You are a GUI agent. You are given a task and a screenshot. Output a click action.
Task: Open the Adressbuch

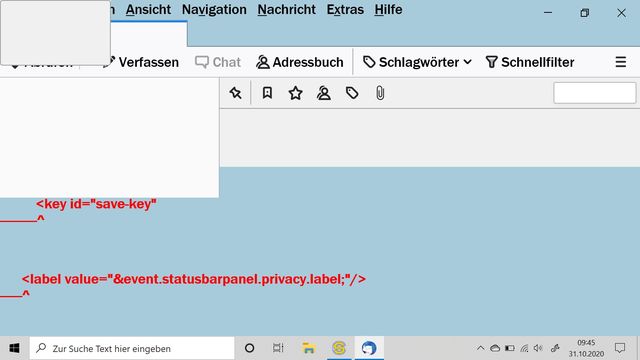[300, 62]
